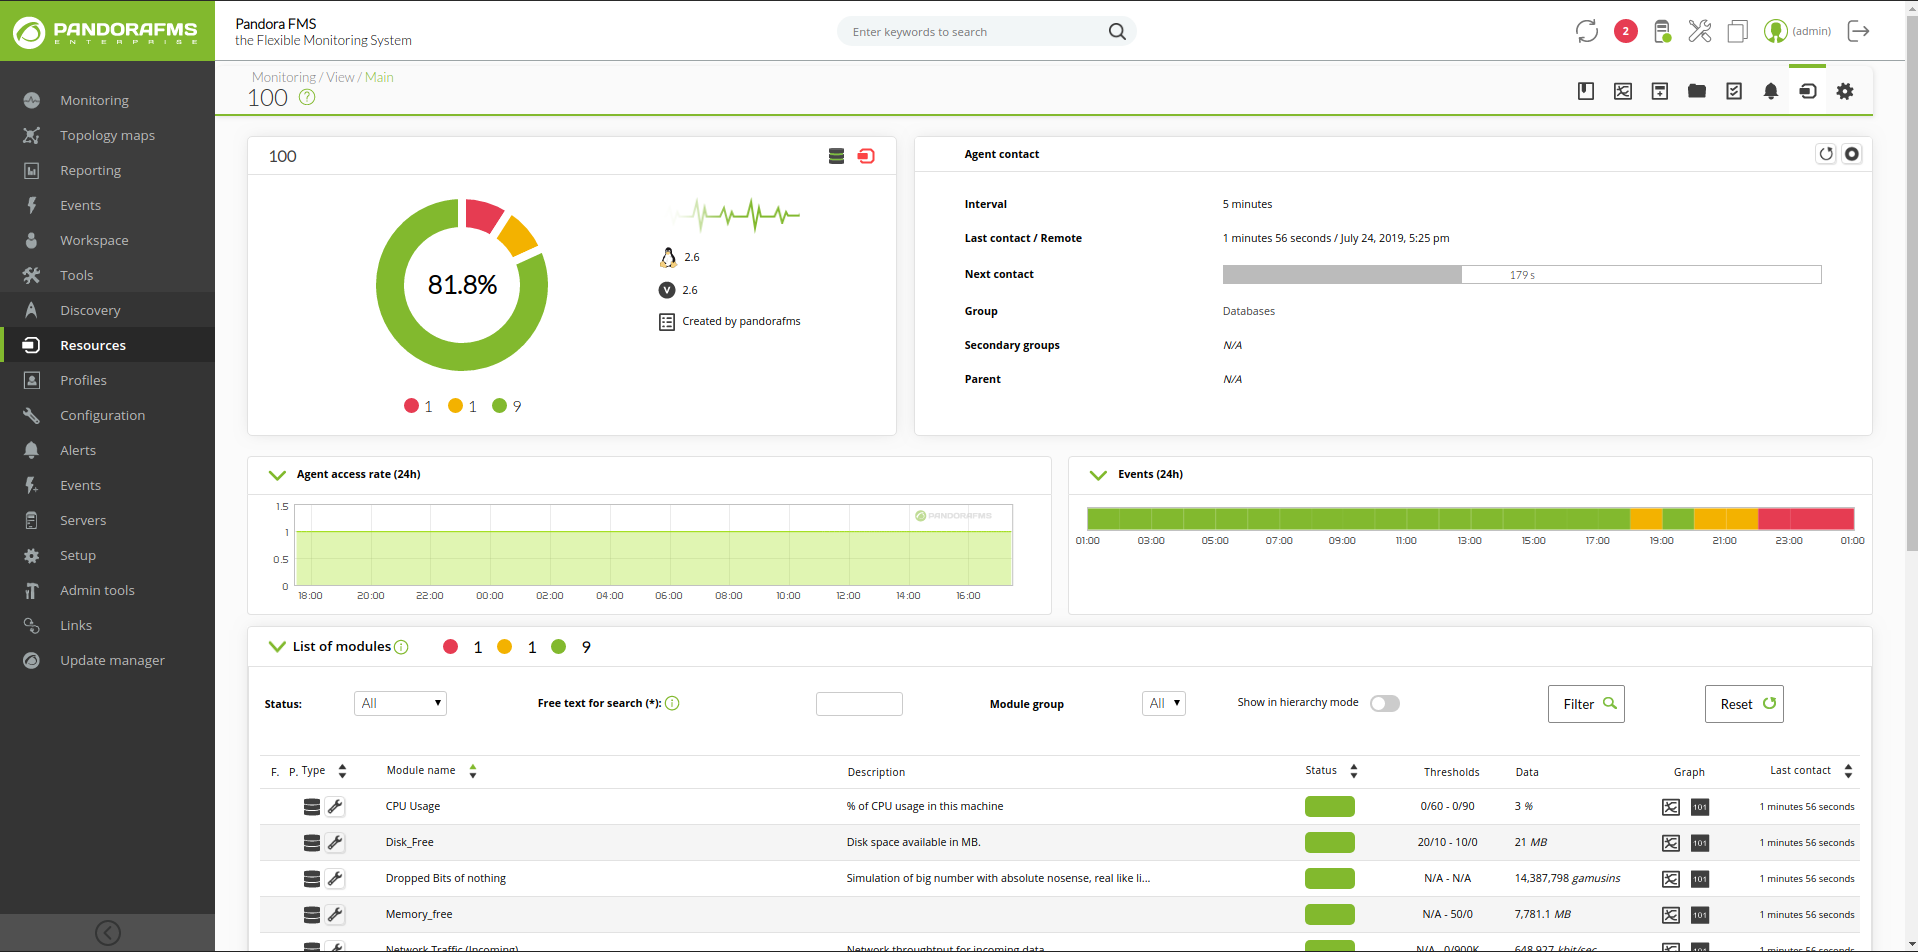Click the 101 data icon for Disk_Free
This screenshot has width=1918, height=952.
pyautogui.click(x=1700, y=843)
